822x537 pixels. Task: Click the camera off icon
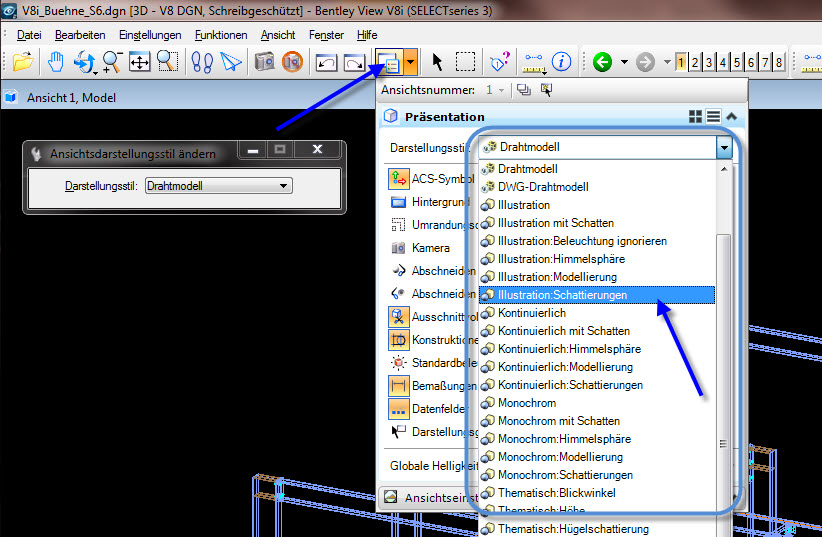point(293,62)
